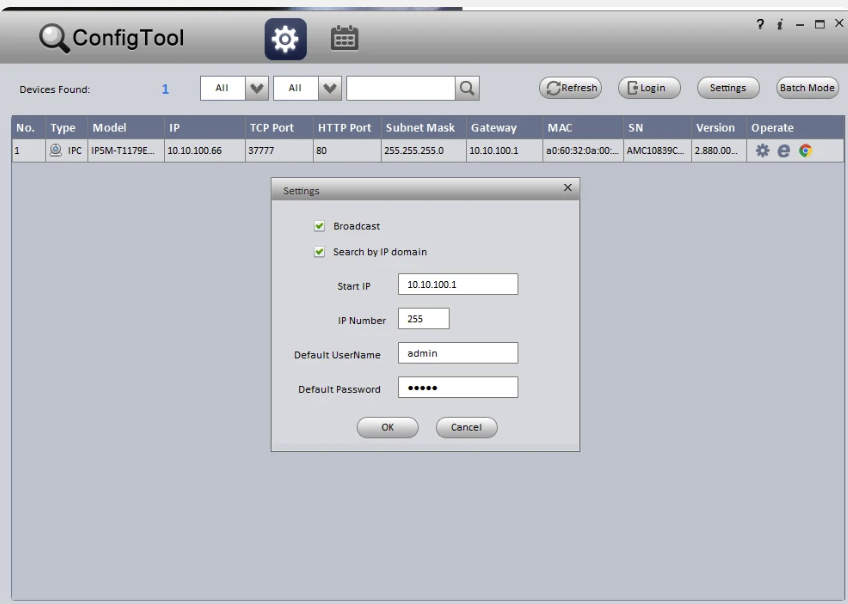The height and width of the screenshot is (604, 848).
Task: Click the gateway 10.10.100.1 table cell
Action: click(505, 150)
